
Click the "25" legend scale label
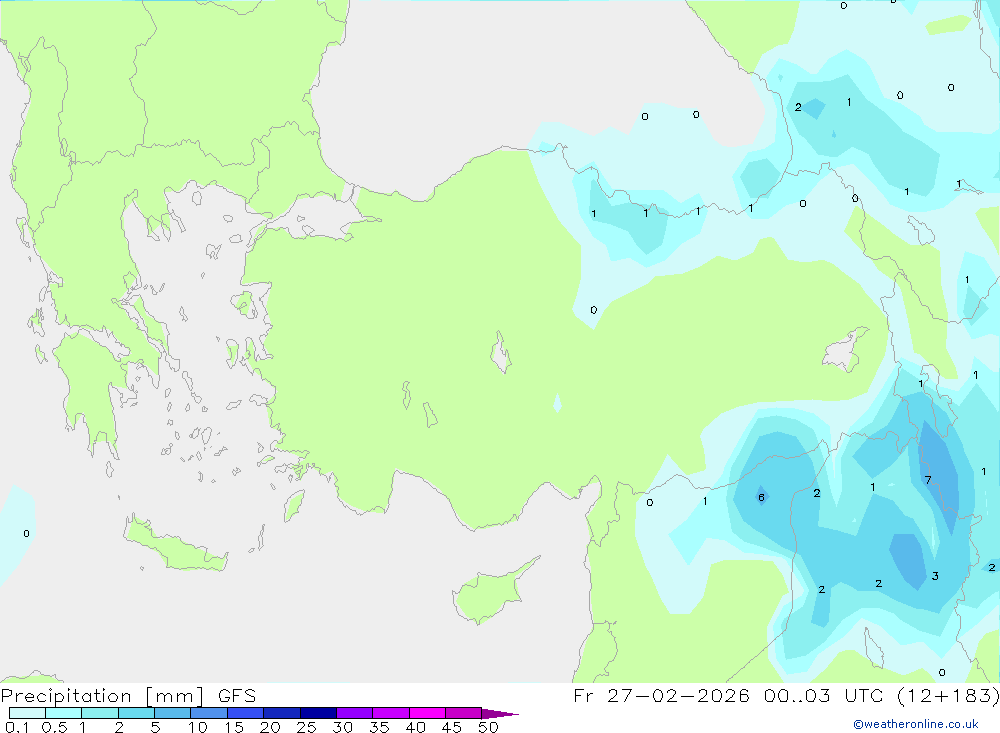pyautogui.click(x=306, y=727)
